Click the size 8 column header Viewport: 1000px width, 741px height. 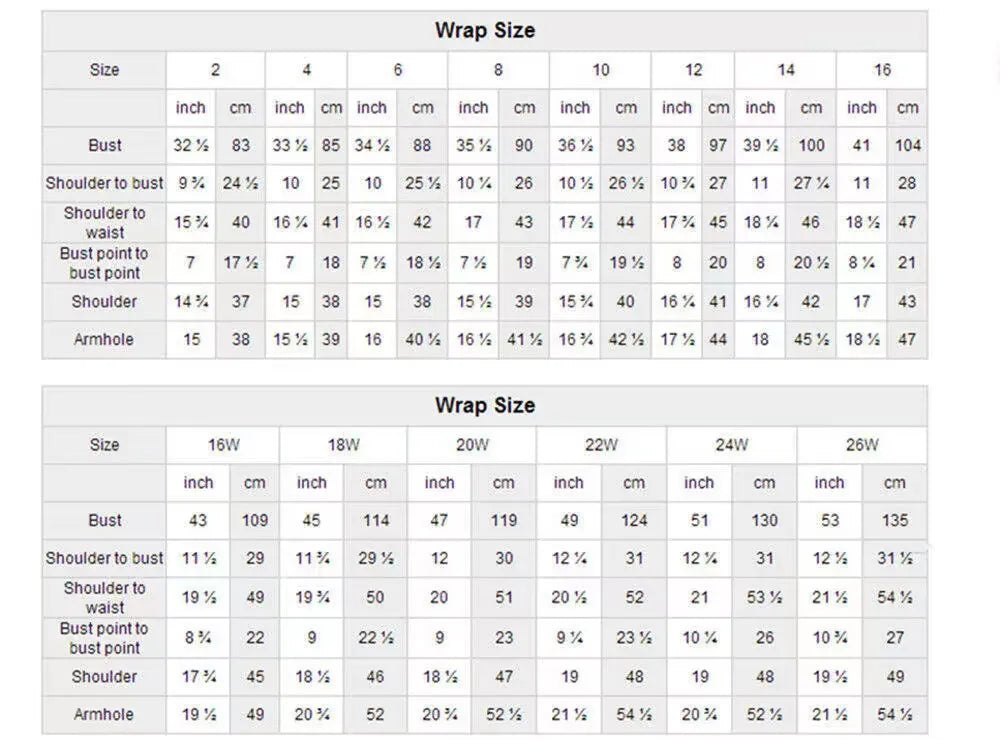coord(498,70)
